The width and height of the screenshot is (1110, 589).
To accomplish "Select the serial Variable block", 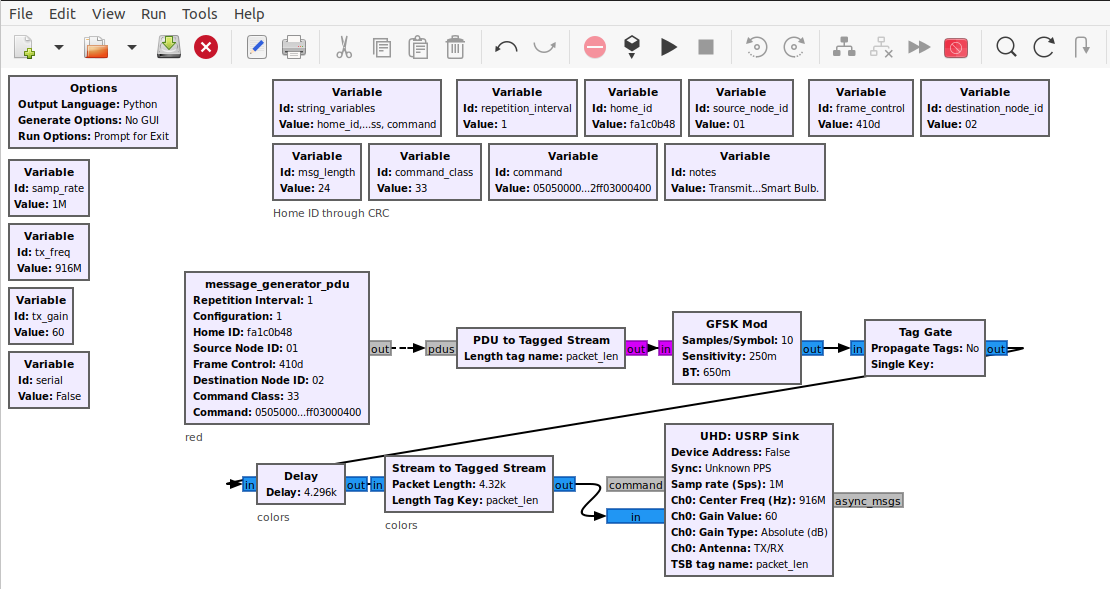I will [x=49, y=380].
